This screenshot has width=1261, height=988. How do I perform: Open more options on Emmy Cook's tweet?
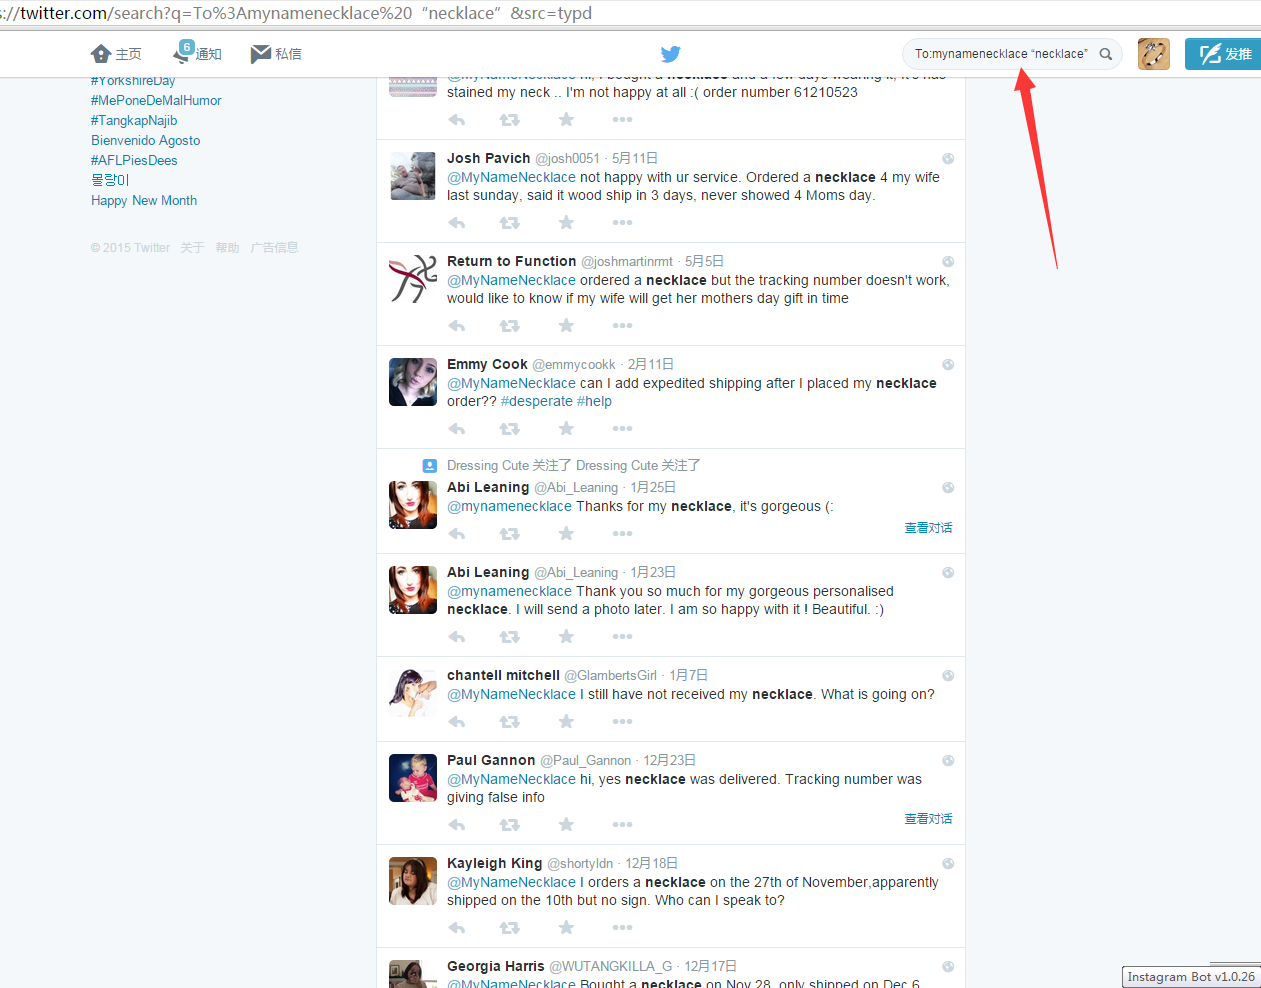[622, 429]
